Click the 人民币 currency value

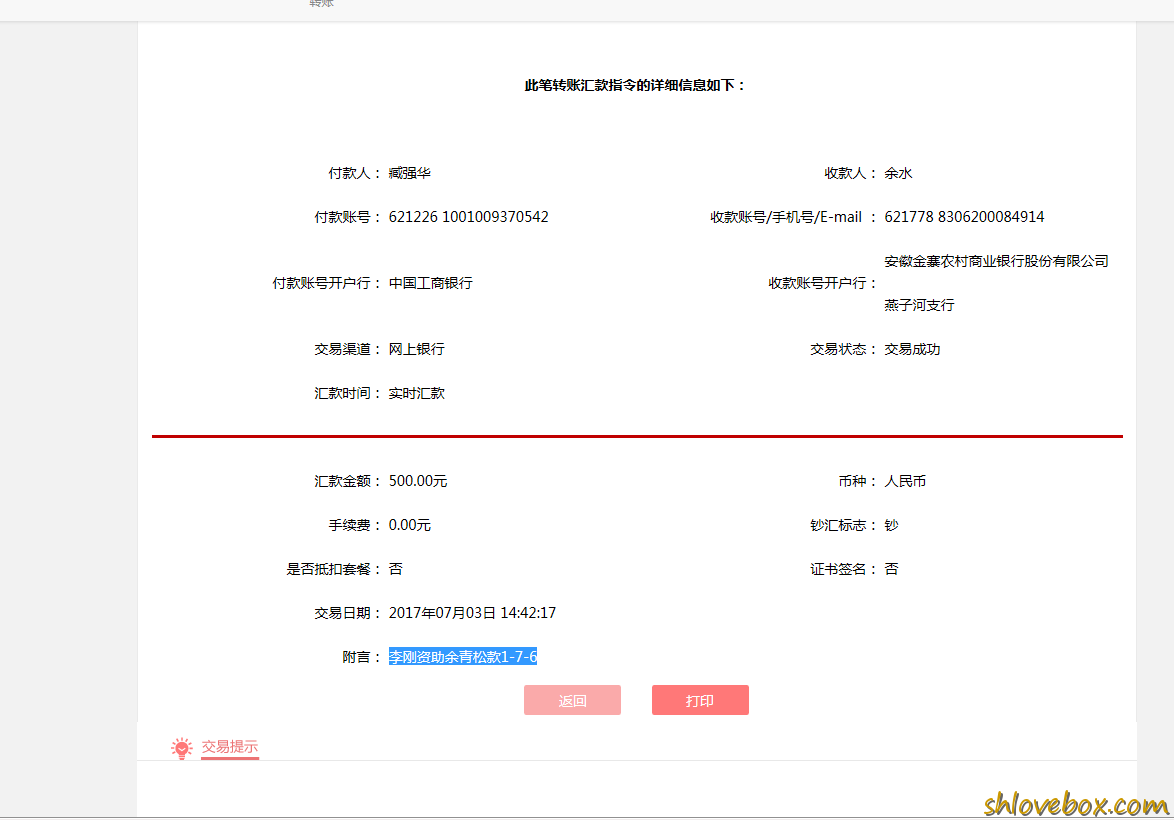click(905, 481)
